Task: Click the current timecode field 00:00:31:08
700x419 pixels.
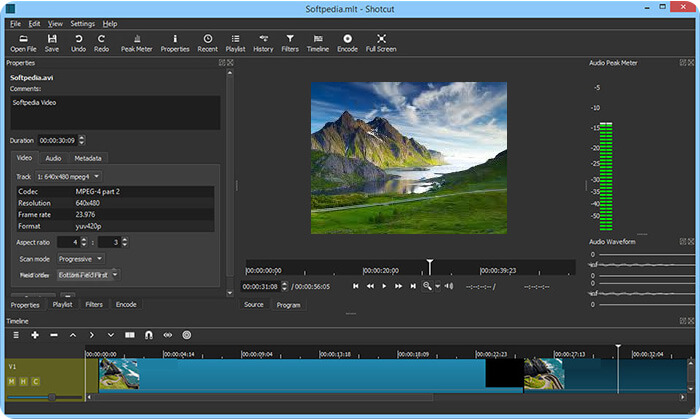Action: click(260, 286)
